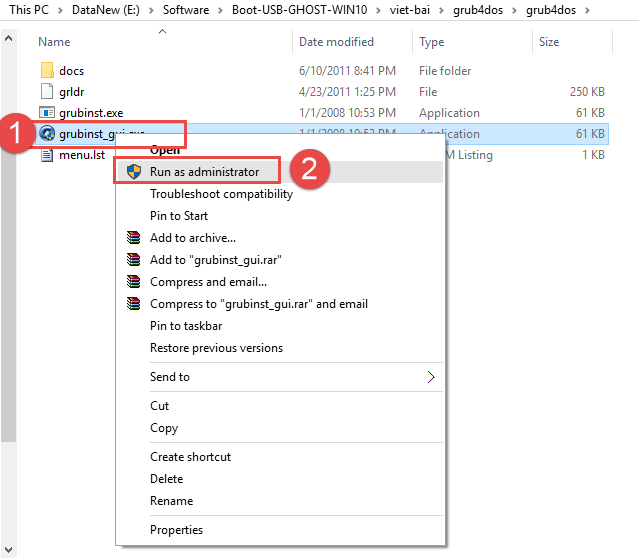Click WinRAR icon next to Add to archive
Image resolution: width=639 pixels, height=560 pixels.
[132, 238]
